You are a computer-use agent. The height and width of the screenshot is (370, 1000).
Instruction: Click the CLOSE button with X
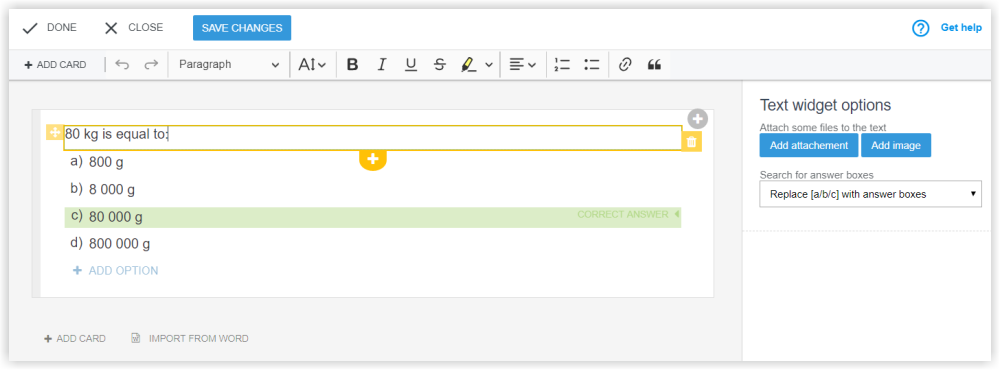pyautogui.click(x=134, y=28)
